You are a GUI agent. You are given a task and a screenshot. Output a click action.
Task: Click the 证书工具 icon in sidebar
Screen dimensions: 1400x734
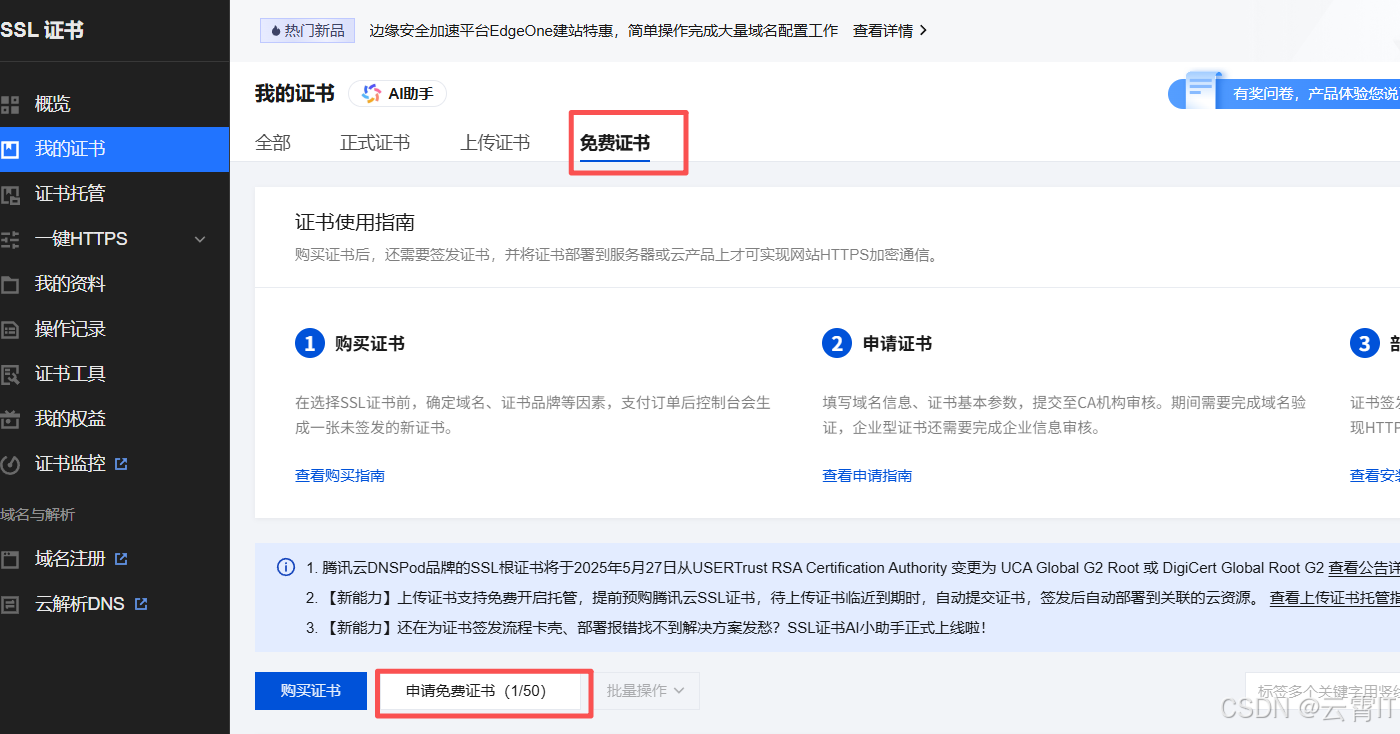click(10, 374)
